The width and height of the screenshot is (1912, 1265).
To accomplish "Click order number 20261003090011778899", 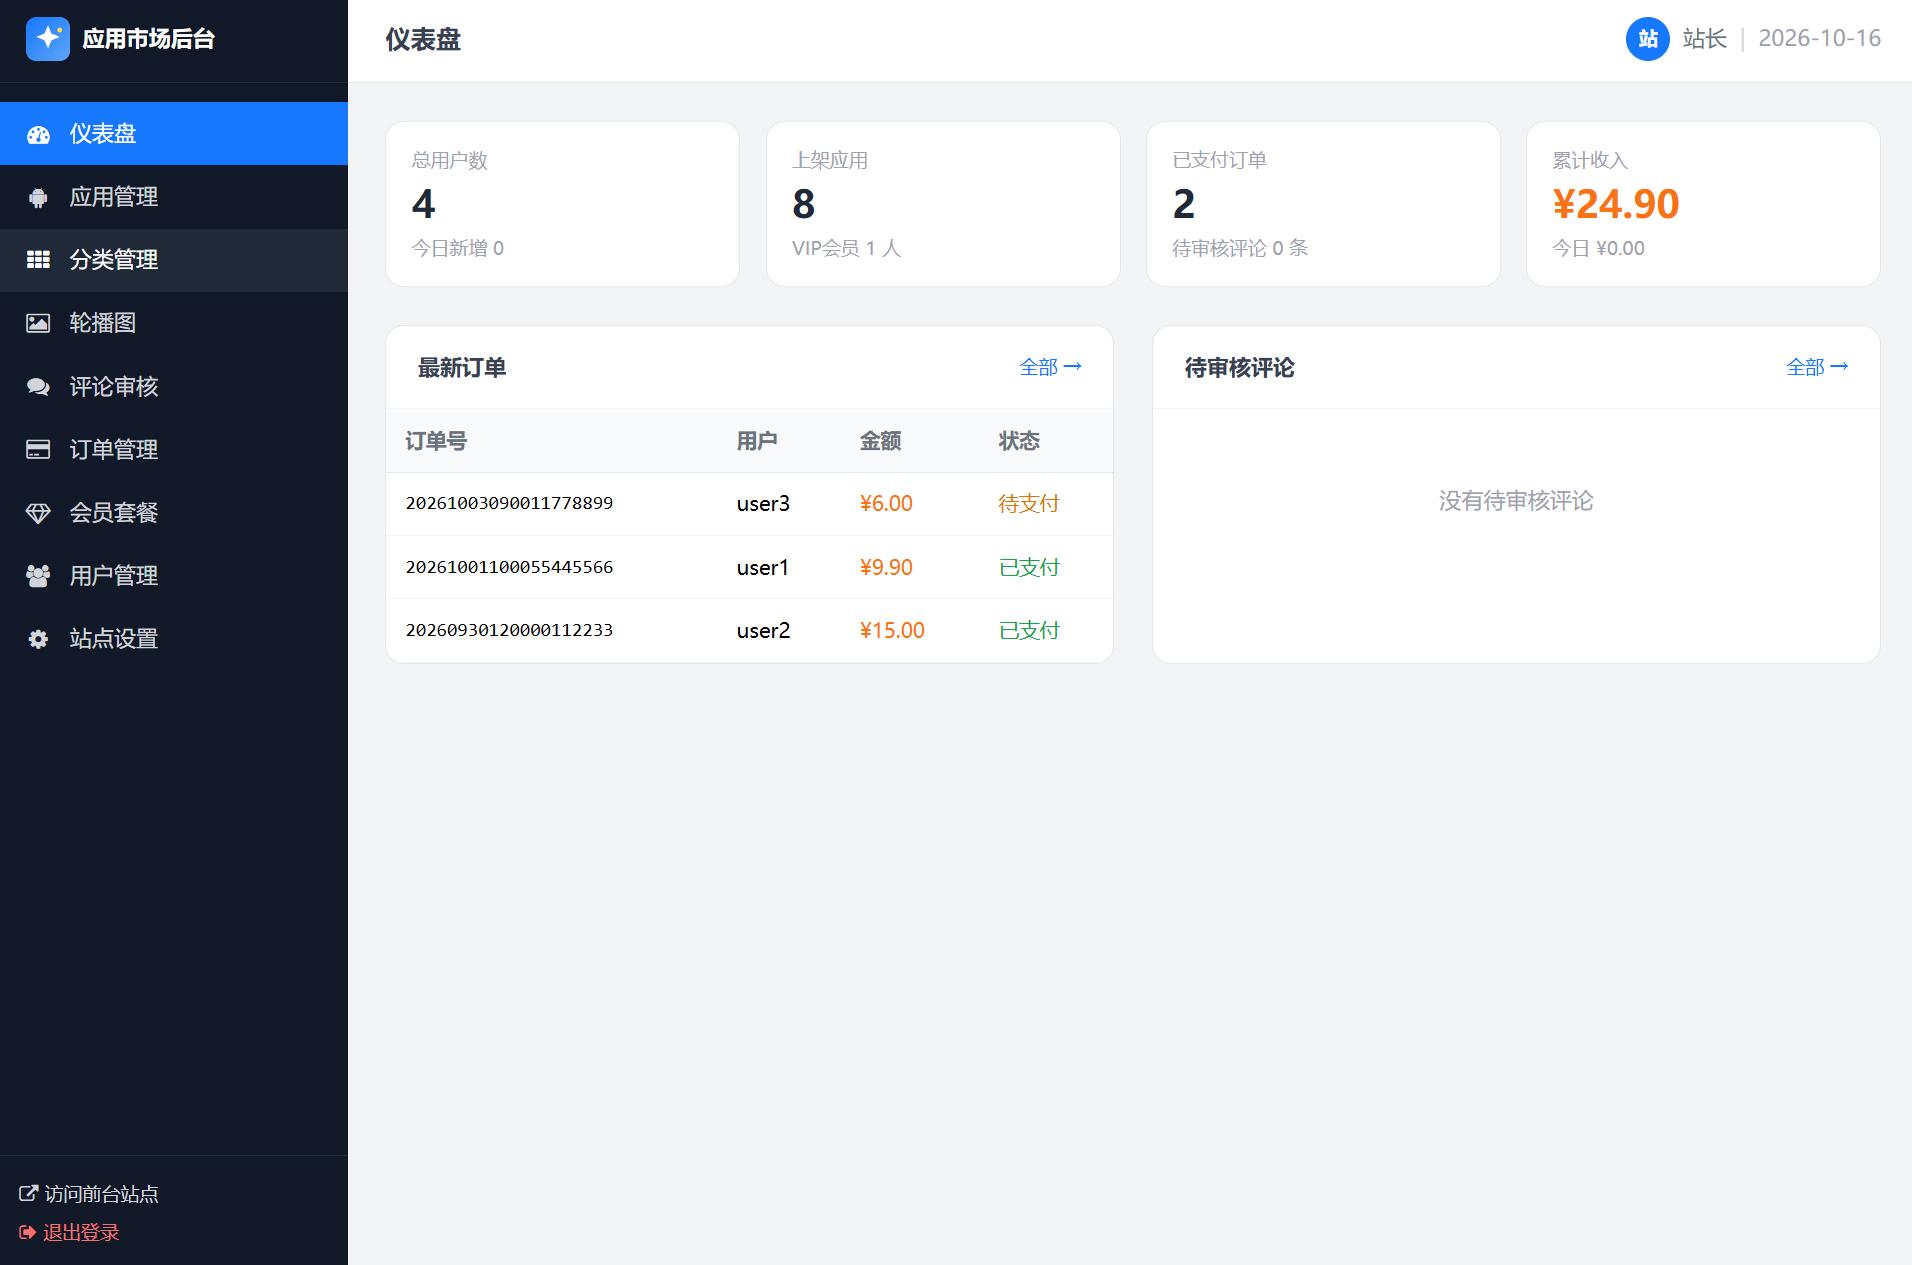I will click(509, 503).
